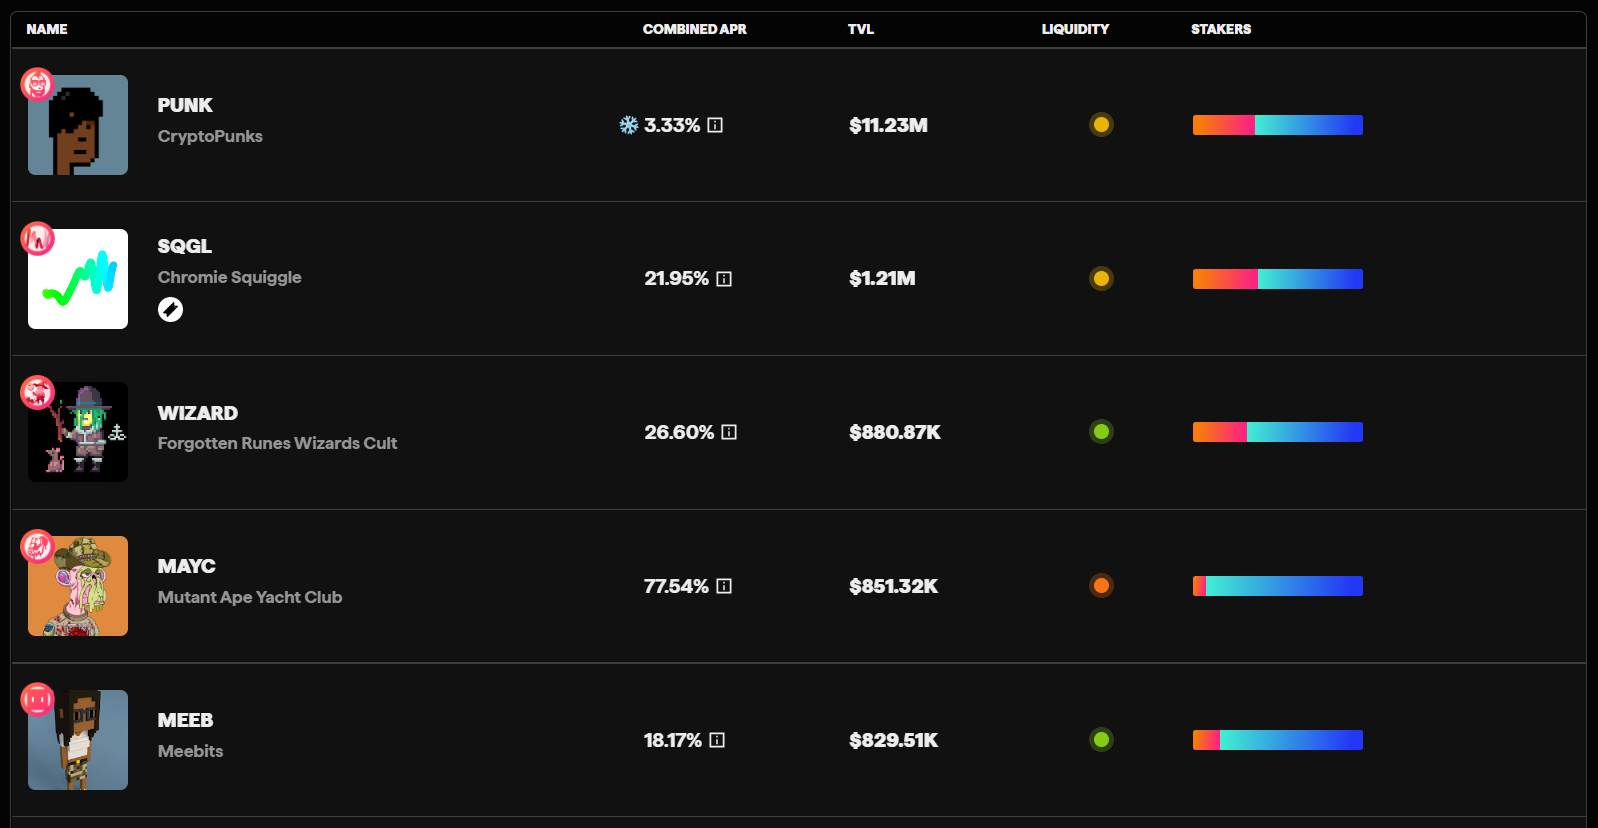Click the CryptoPunks avatar thumbnail
Screen dimensions: 1598x828
pos(78,125)
